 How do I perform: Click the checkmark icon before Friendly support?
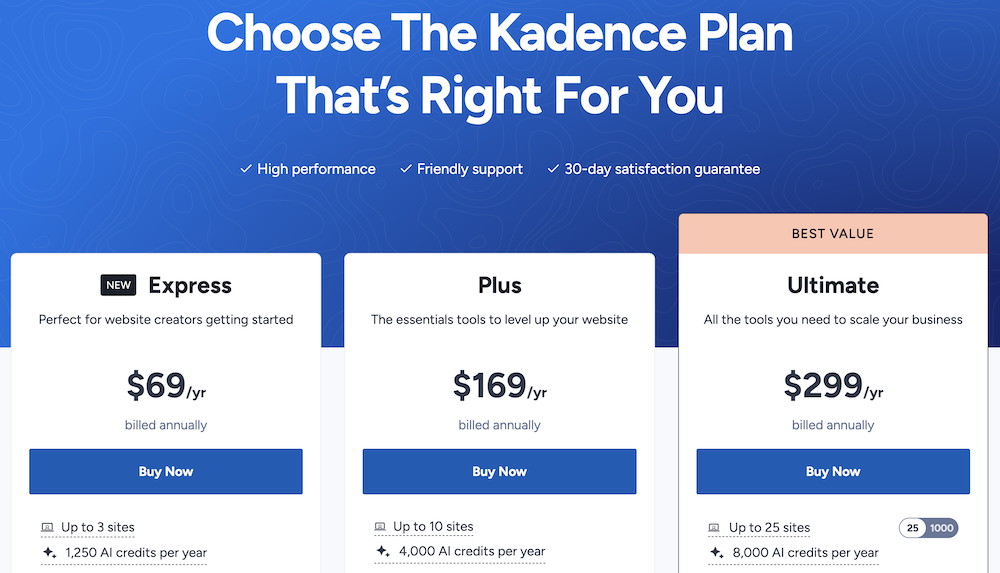[x=406, y=169]
